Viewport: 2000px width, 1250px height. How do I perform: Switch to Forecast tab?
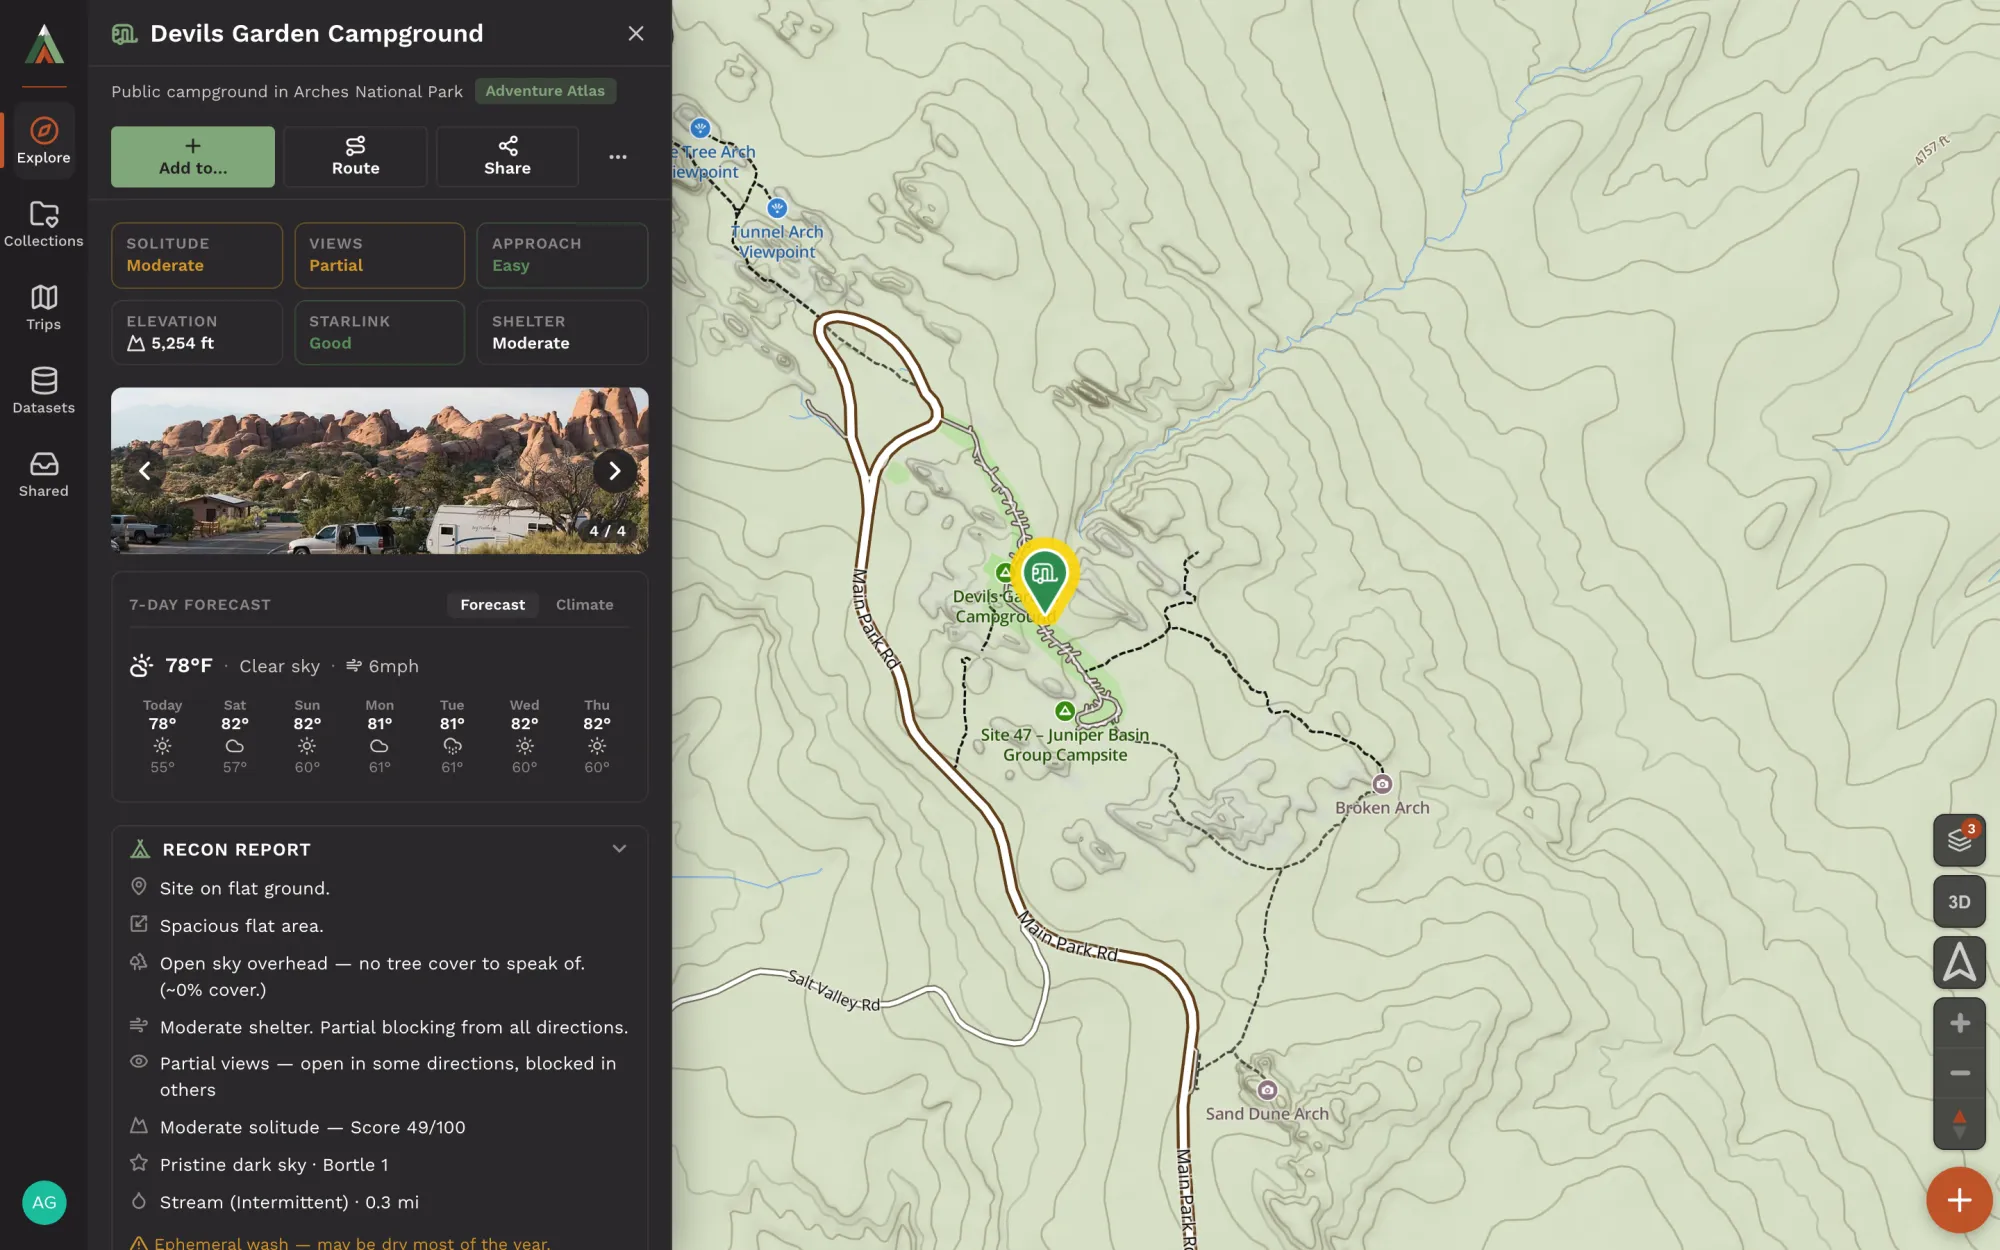[x=492, y=605]
